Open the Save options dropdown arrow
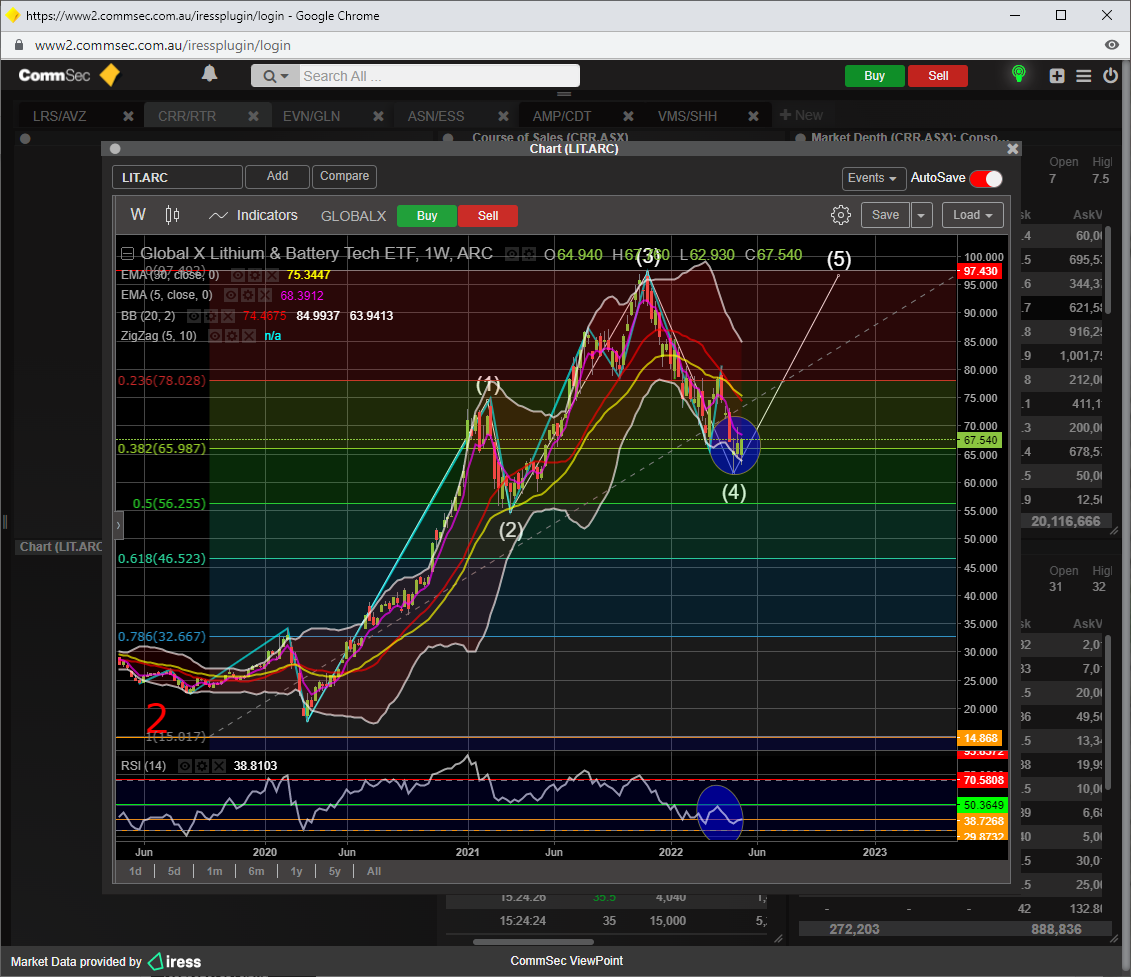 921,215
